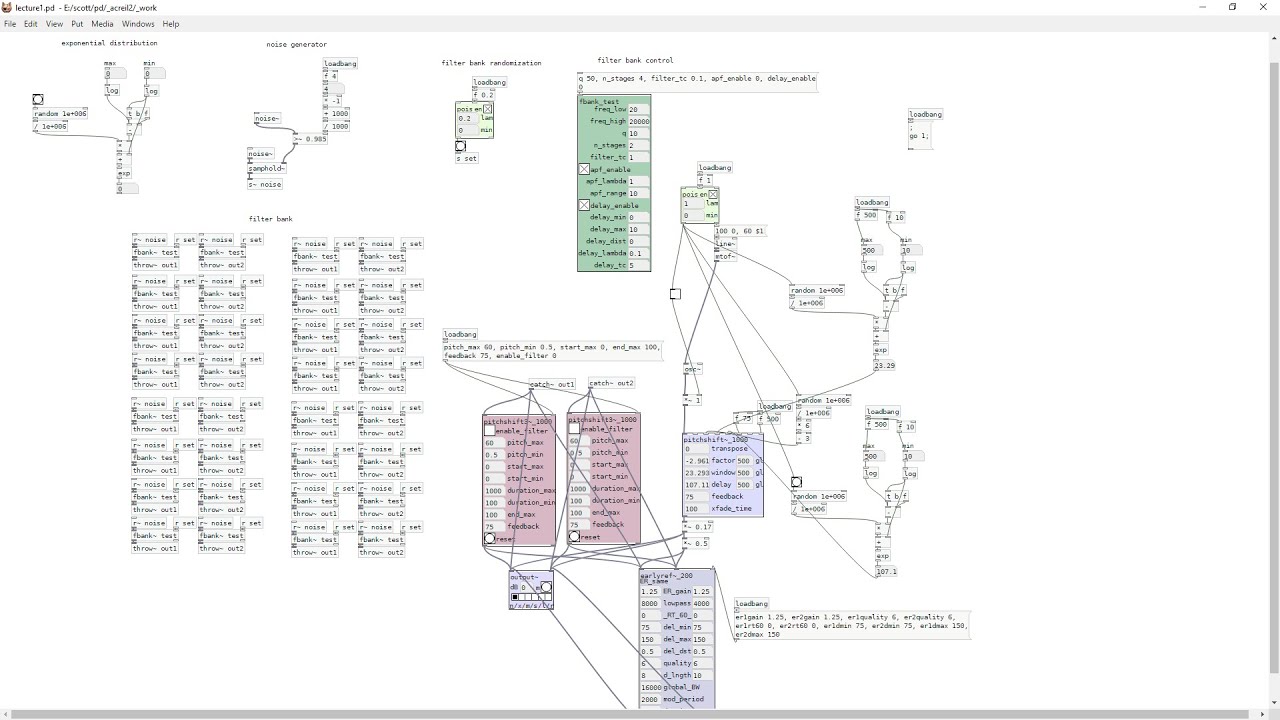This screenshot has width=1280, height=720.
Task: Toggle enable_filter in the right pitchshift3~_1000
Action: click(574, 429)
